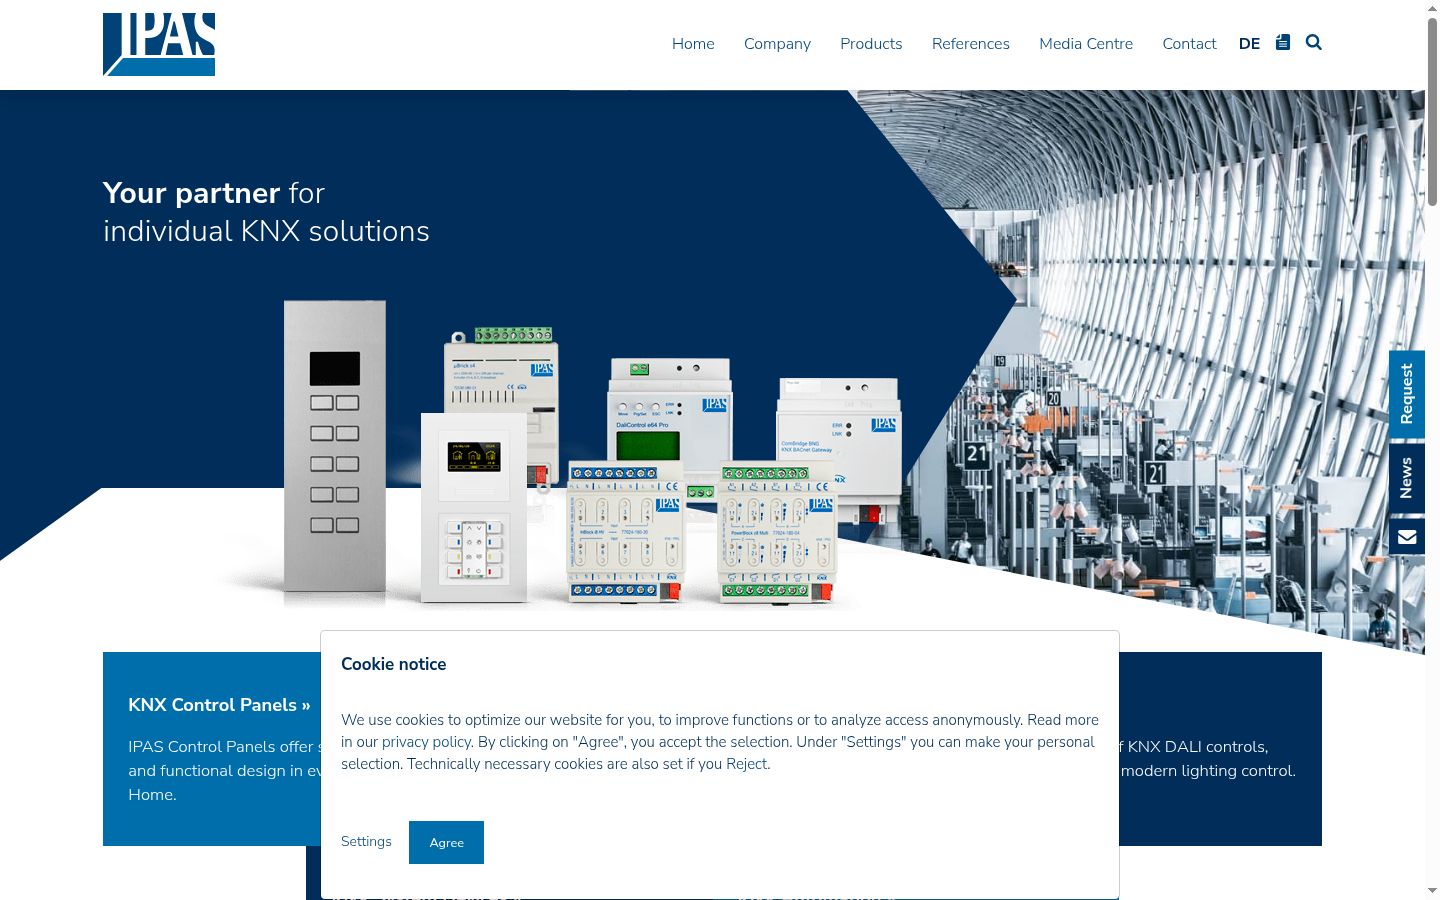Viewport: 1440px width, 900px height.
Task: Go to Home menu item
Action: 693,44
